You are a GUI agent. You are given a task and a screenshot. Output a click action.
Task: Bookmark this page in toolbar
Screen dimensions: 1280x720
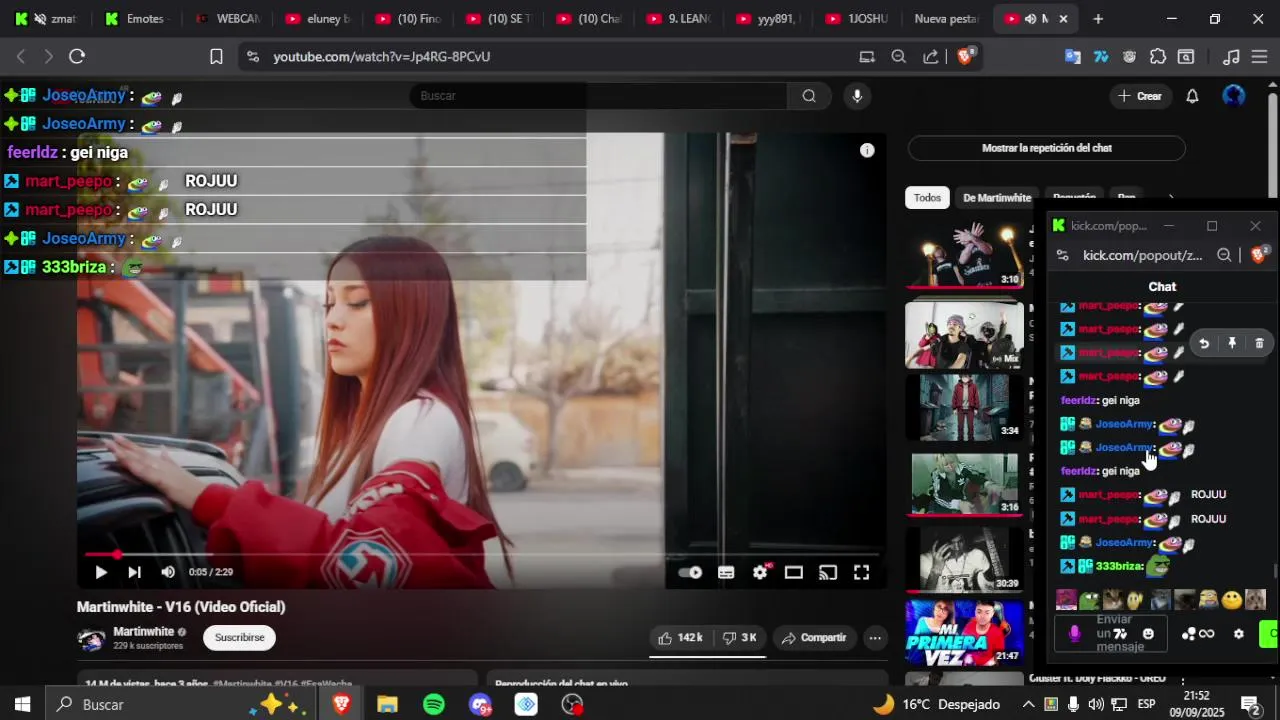tap(216, 57)
